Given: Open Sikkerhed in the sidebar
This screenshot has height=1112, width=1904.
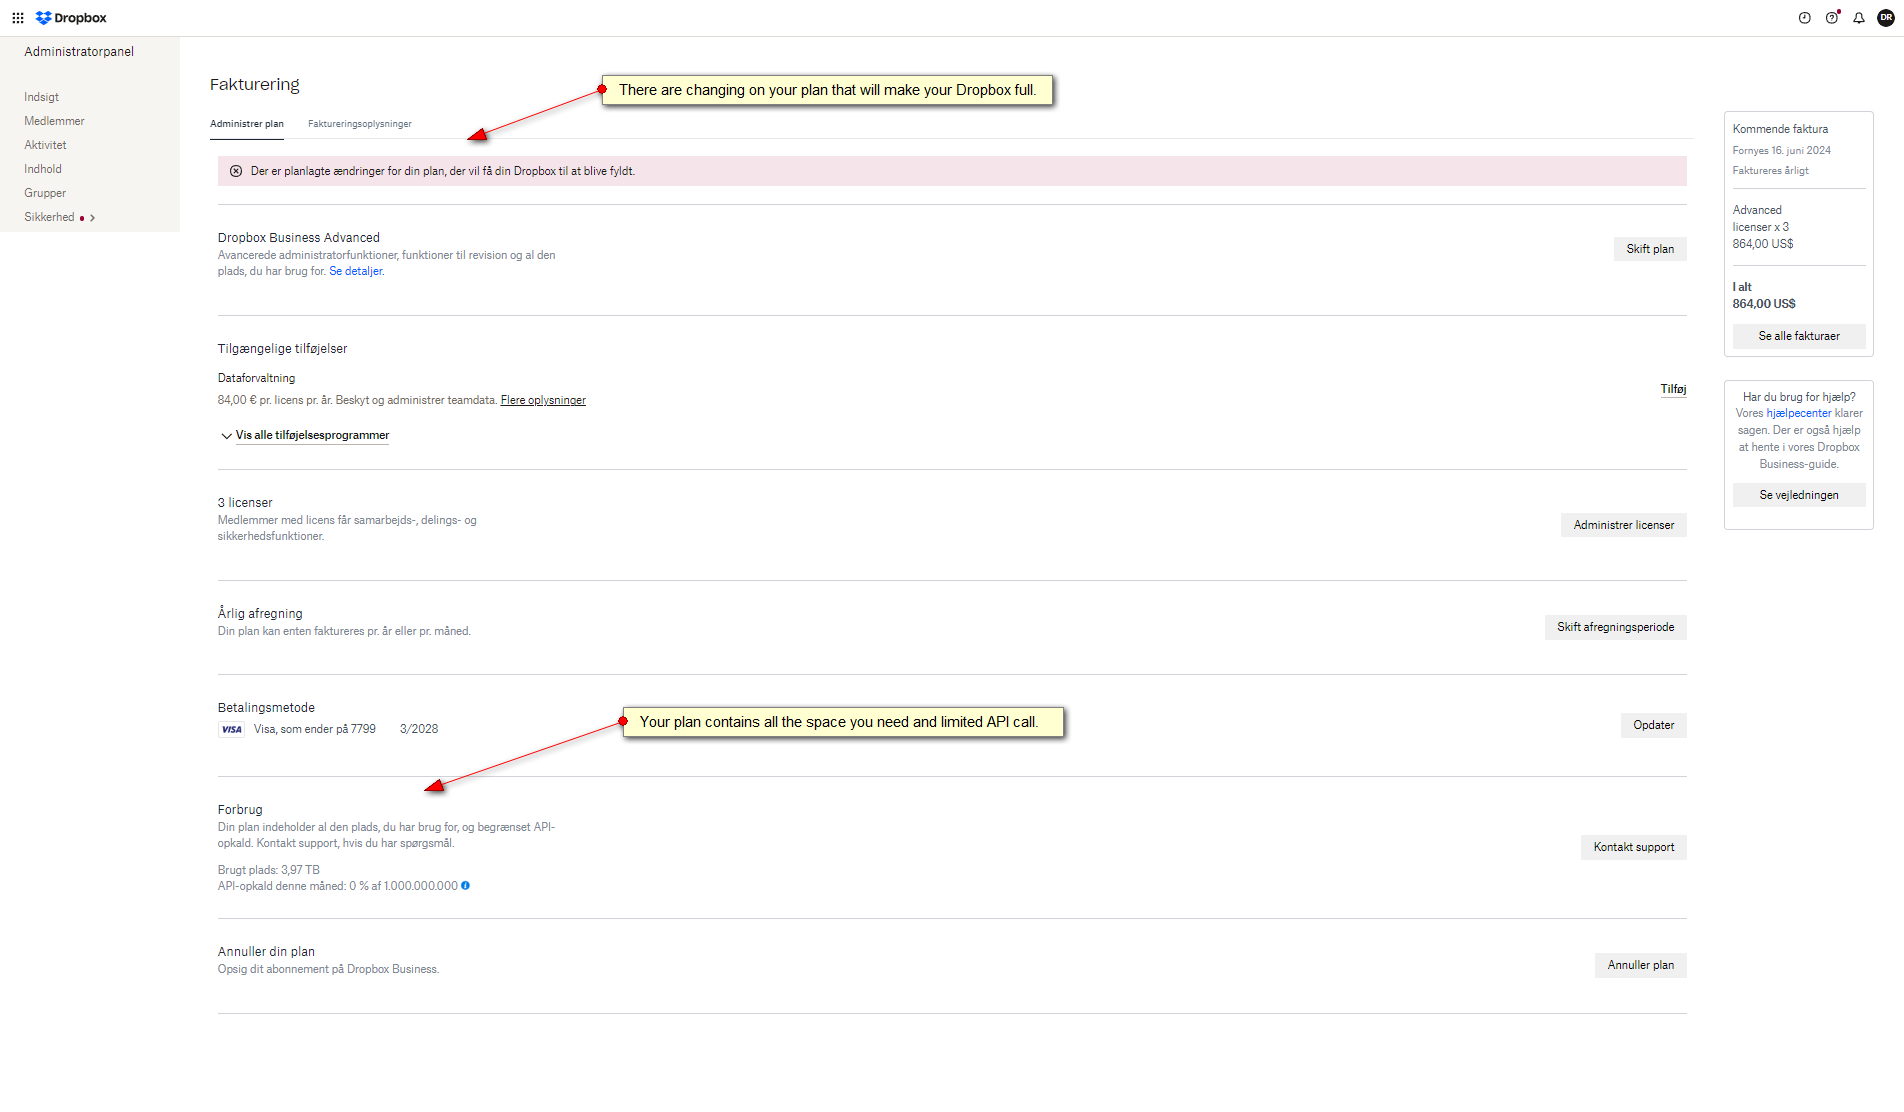Looking at the screenshot, I should pos(50,217).
